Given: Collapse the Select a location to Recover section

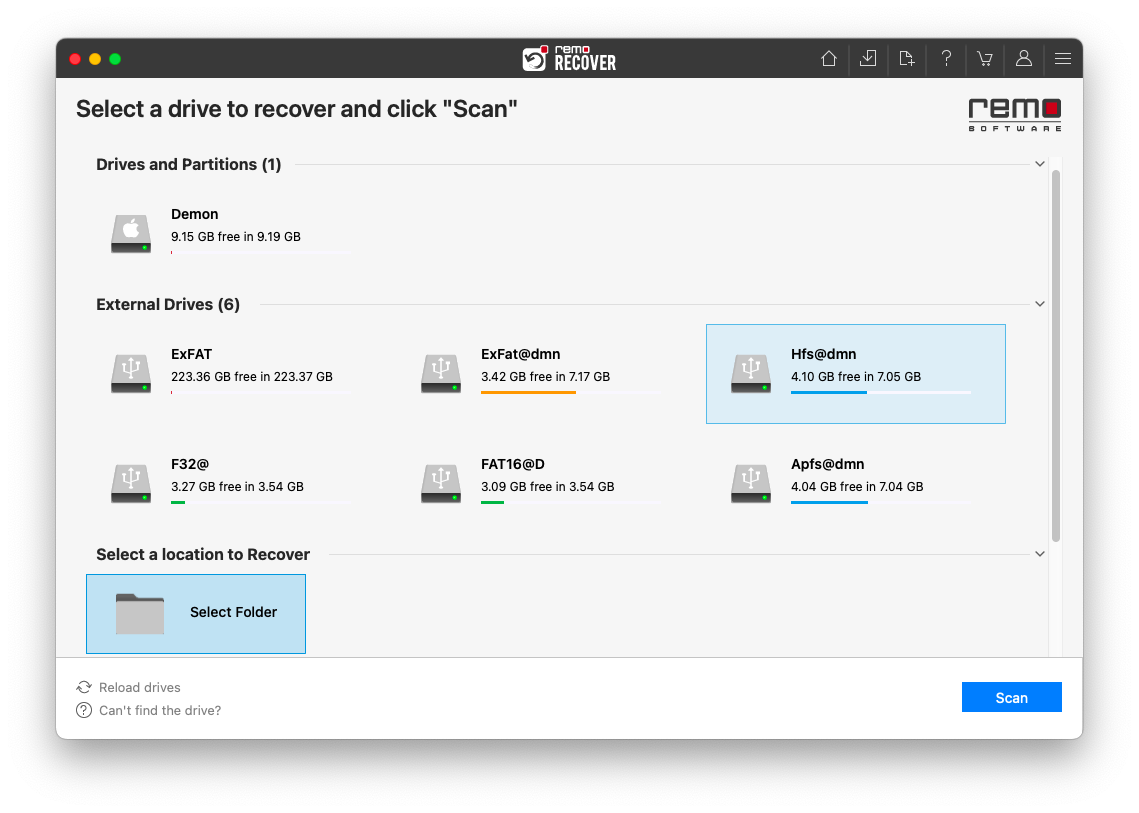Looking at the screenshot, I should tap(1039, 553).
